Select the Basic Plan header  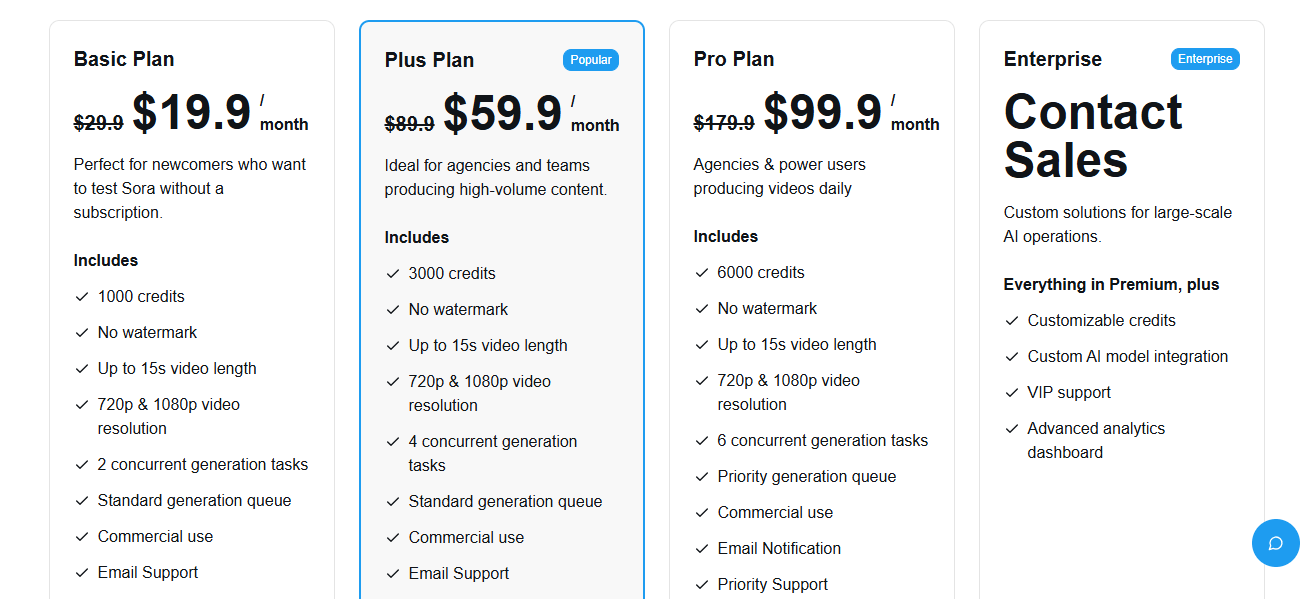(124, 59)
